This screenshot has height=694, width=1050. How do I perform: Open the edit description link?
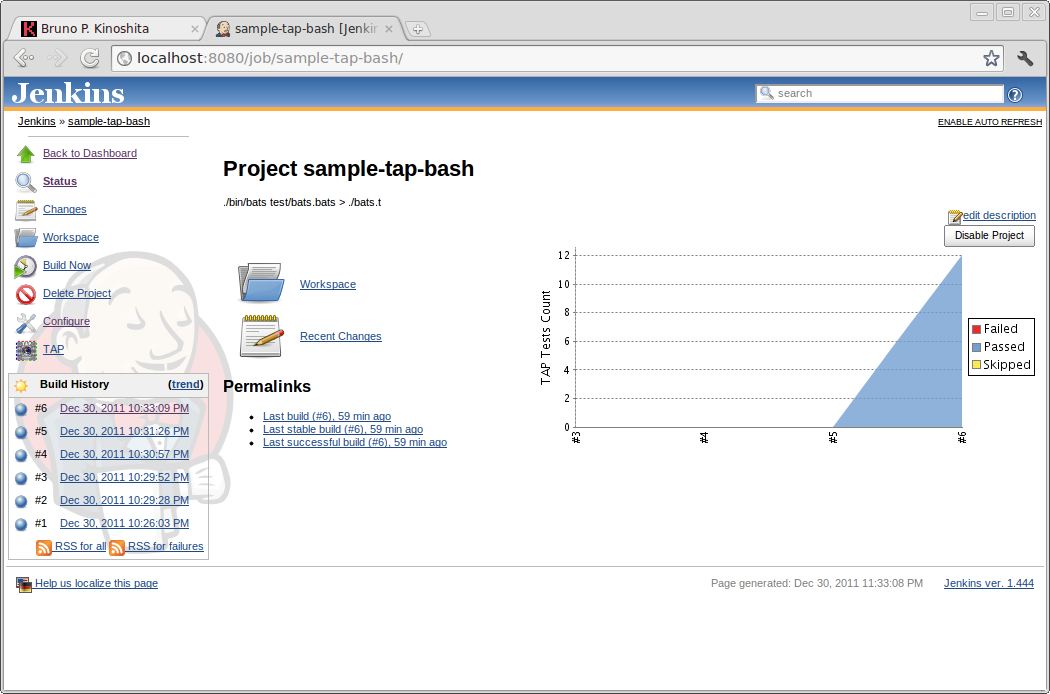tap(998, 215)
